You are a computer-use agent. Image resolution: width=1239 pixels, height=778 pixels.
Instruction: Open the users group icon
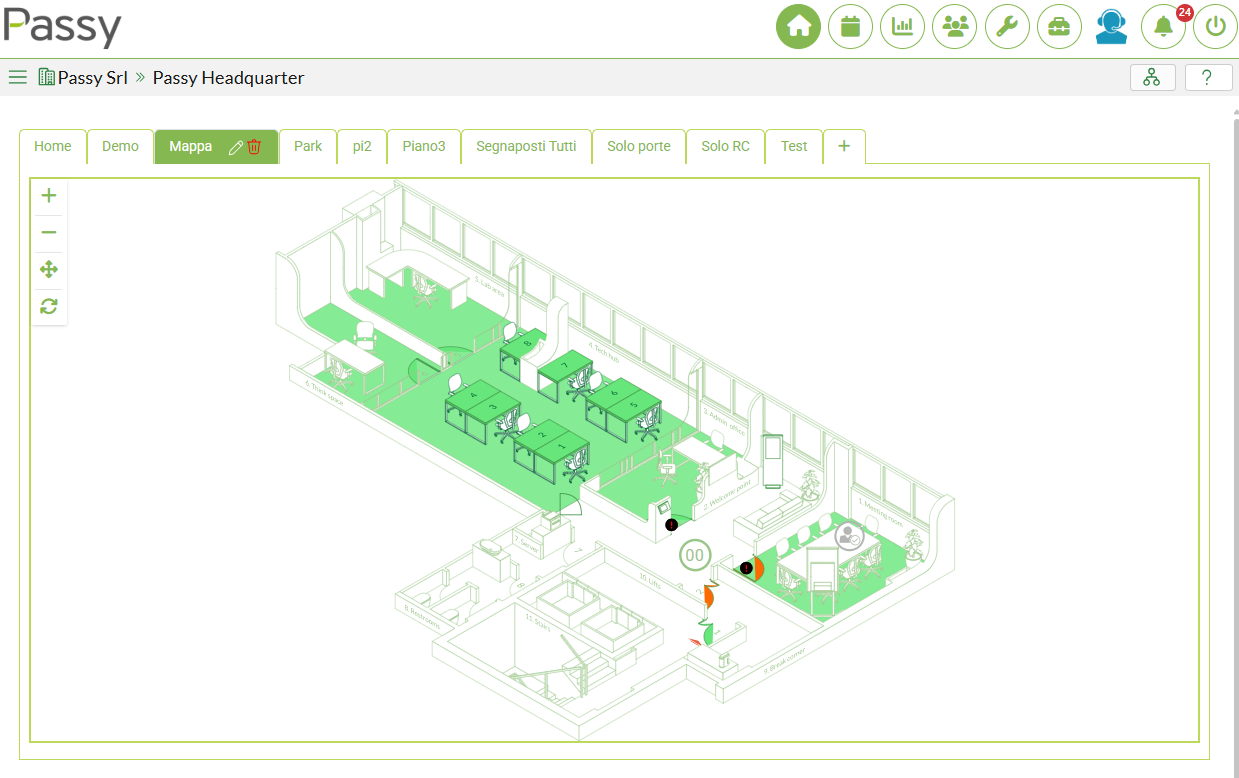click(954, 27)
